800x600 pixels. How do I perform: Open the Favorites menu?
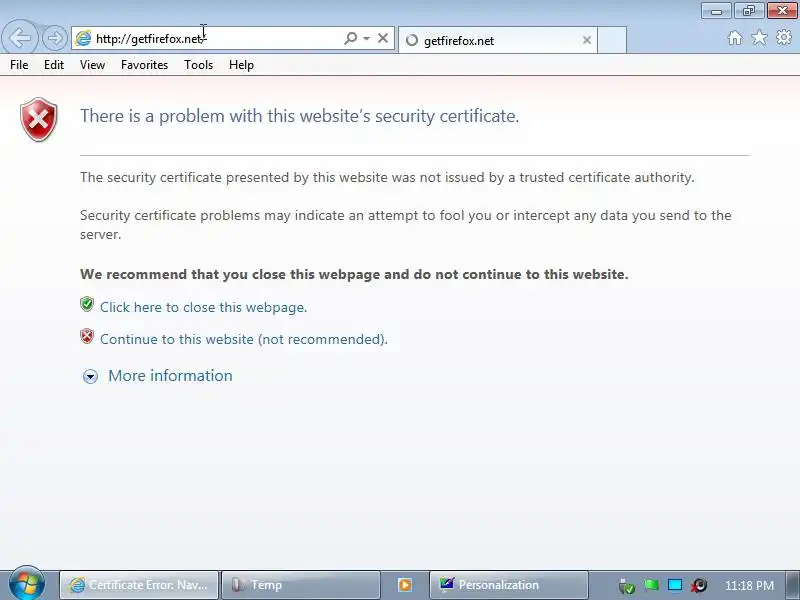[x=144, y=65]
